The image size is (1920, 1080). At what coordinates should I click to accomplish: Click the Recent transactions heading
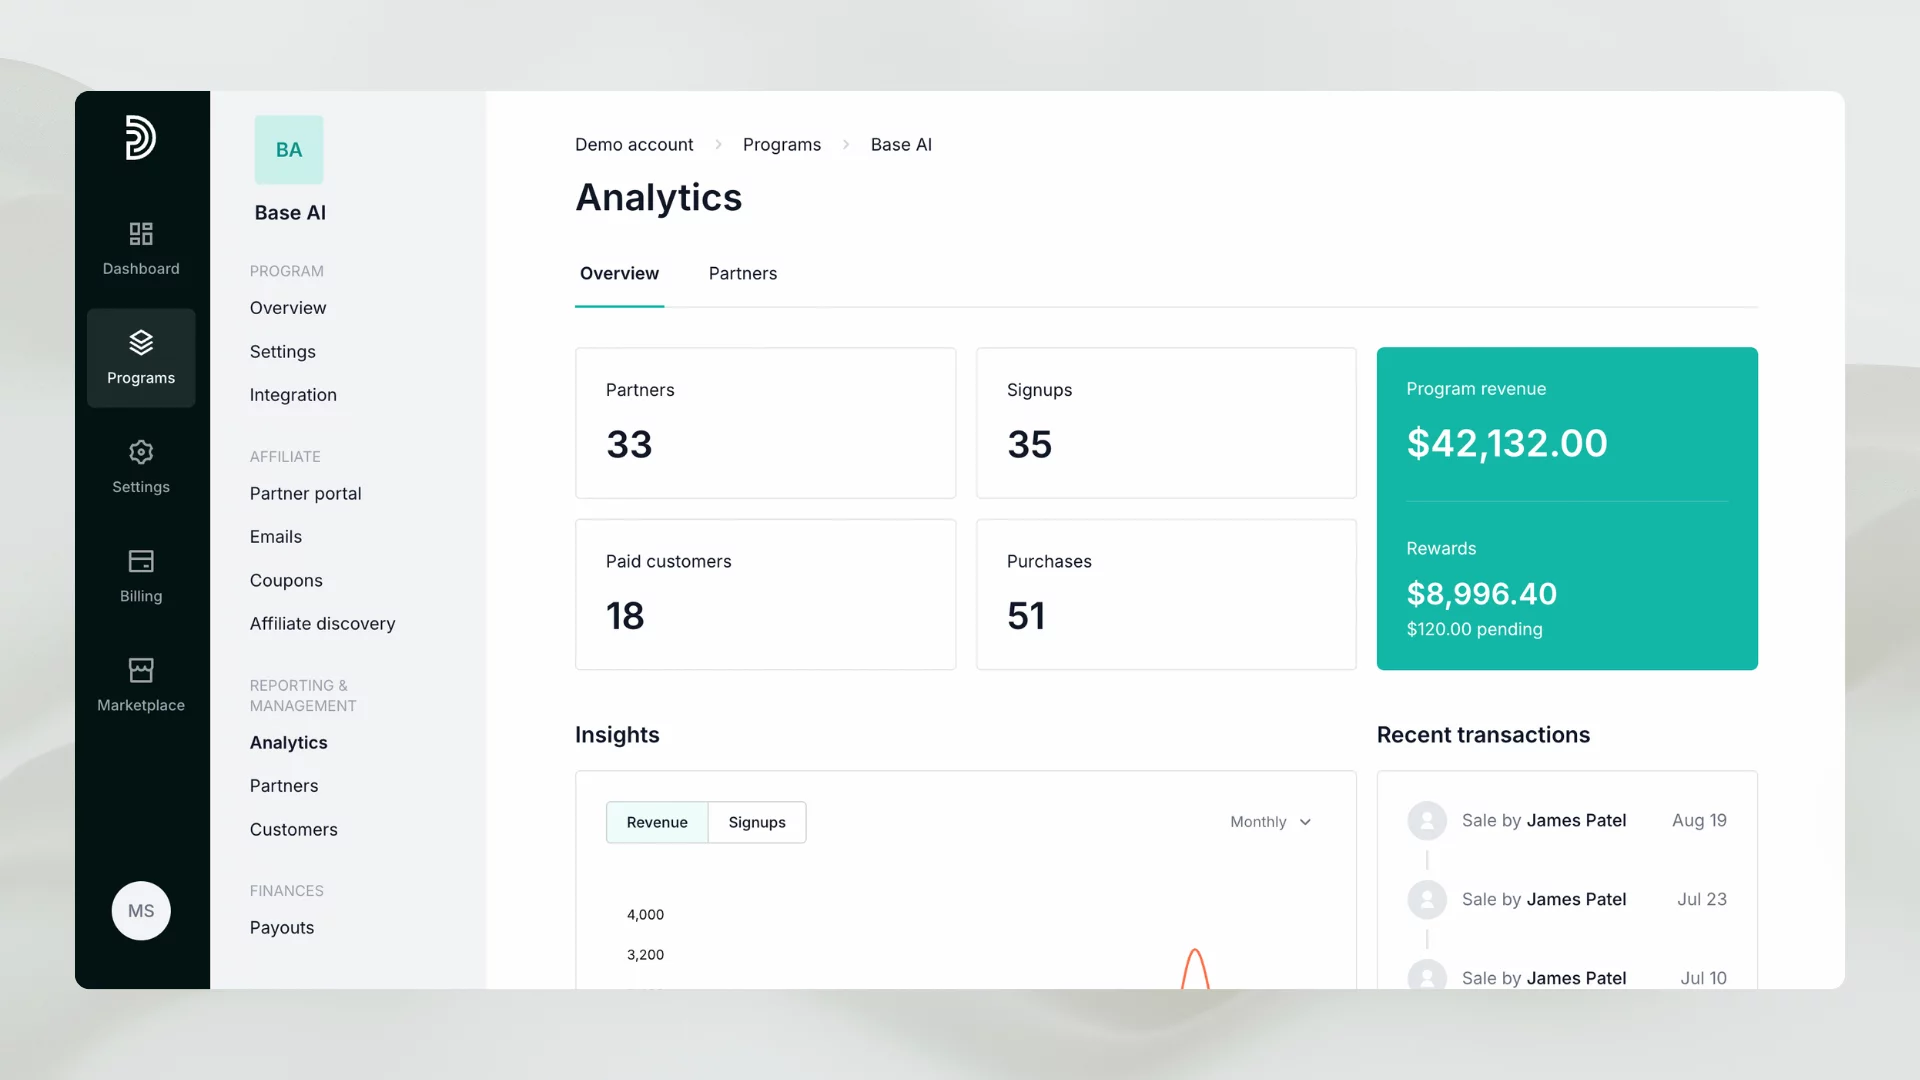pos(1483,735)
